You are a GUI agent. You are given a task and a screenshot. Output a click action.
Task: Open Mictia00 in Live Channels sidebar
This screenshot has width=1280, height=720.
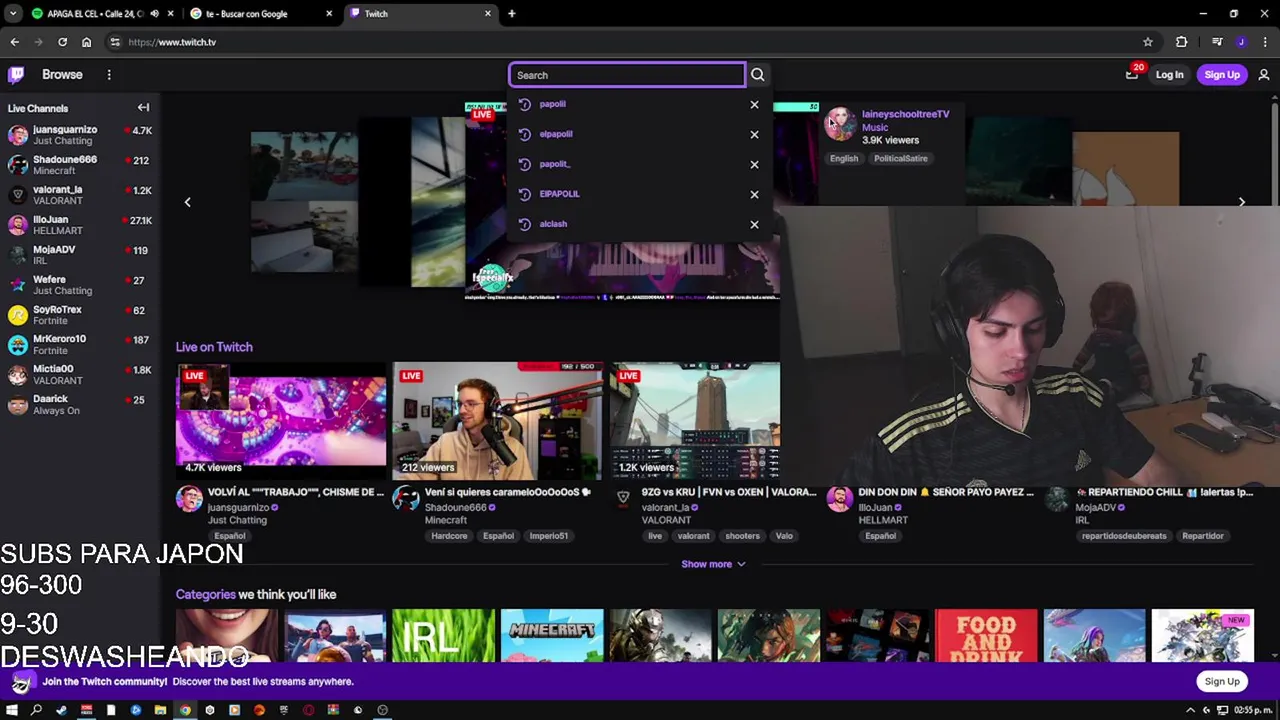tap(80, 375)
